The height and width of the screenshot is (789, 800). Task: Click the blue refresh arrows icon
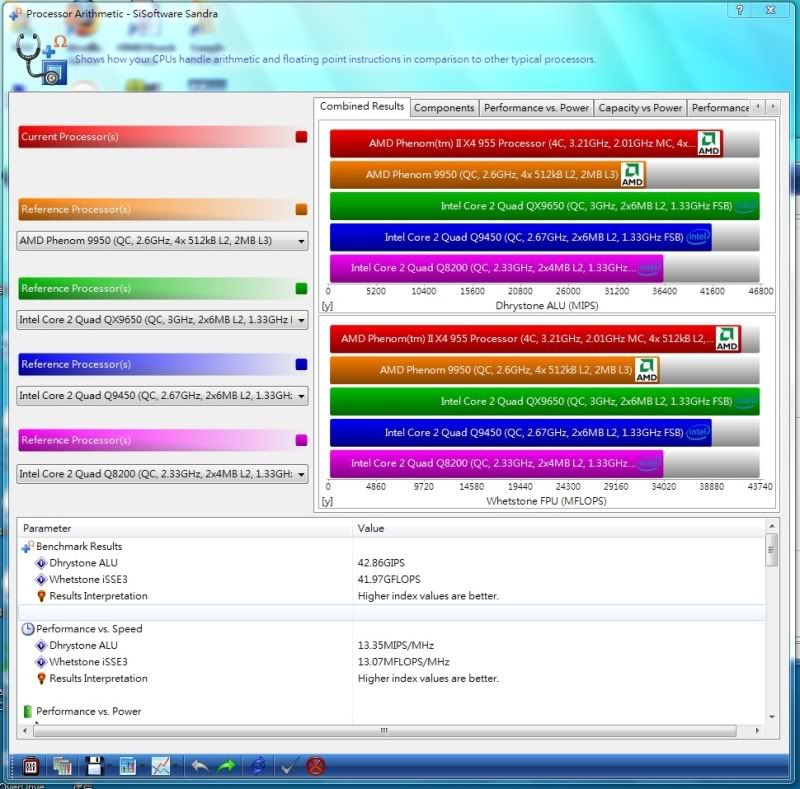258,766
